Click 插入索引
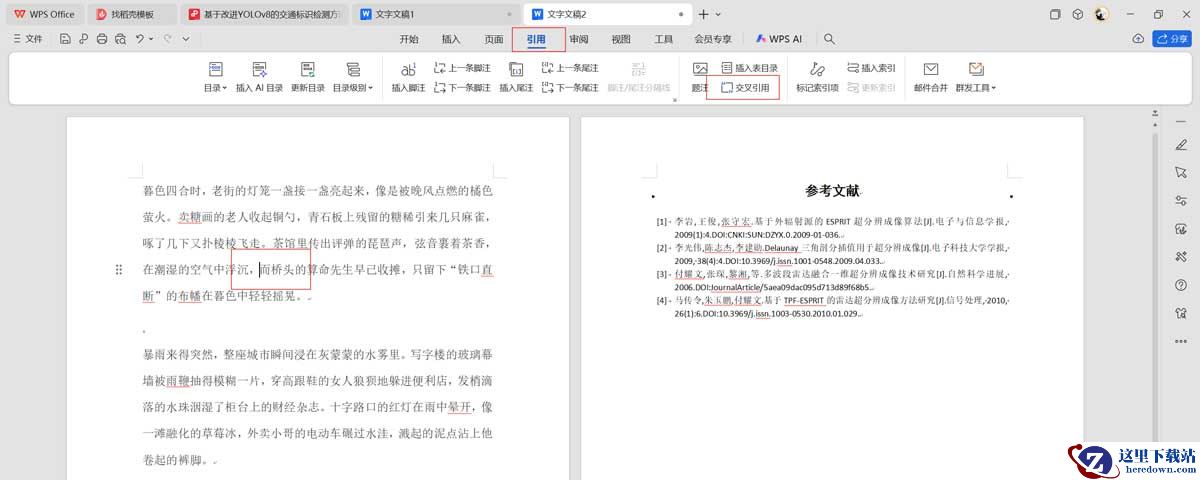 coord(871,68)
